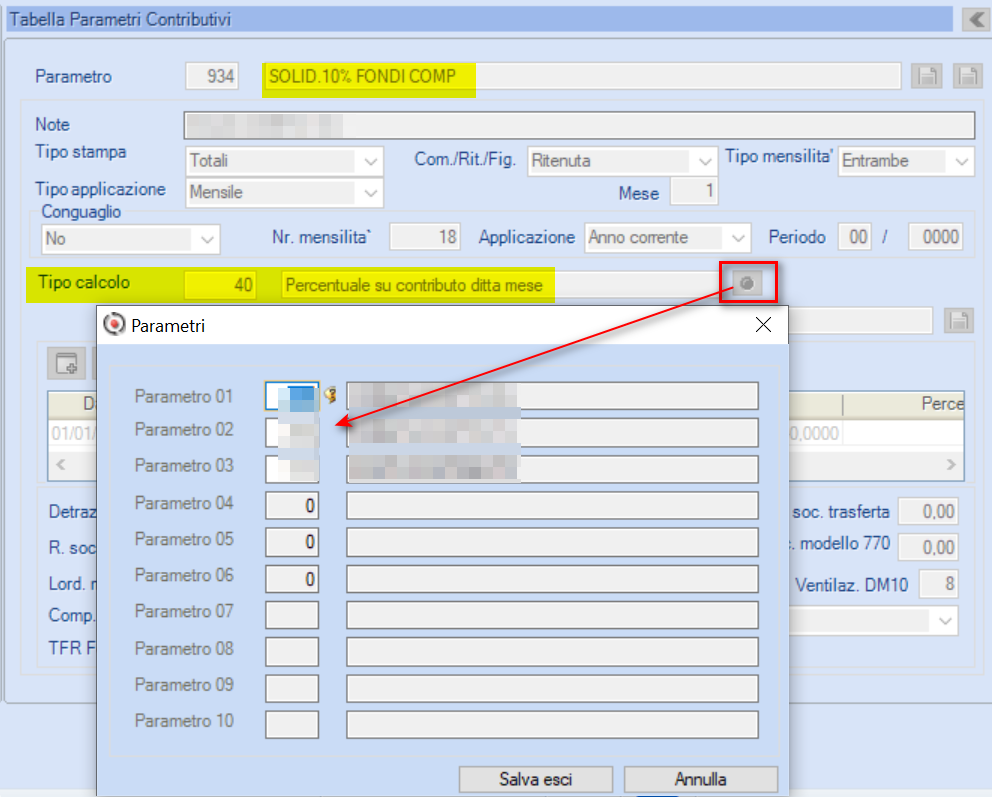992x797 pixels.
Task: Open the Tipo calcolo parameters button
Action: coord(747,283)
